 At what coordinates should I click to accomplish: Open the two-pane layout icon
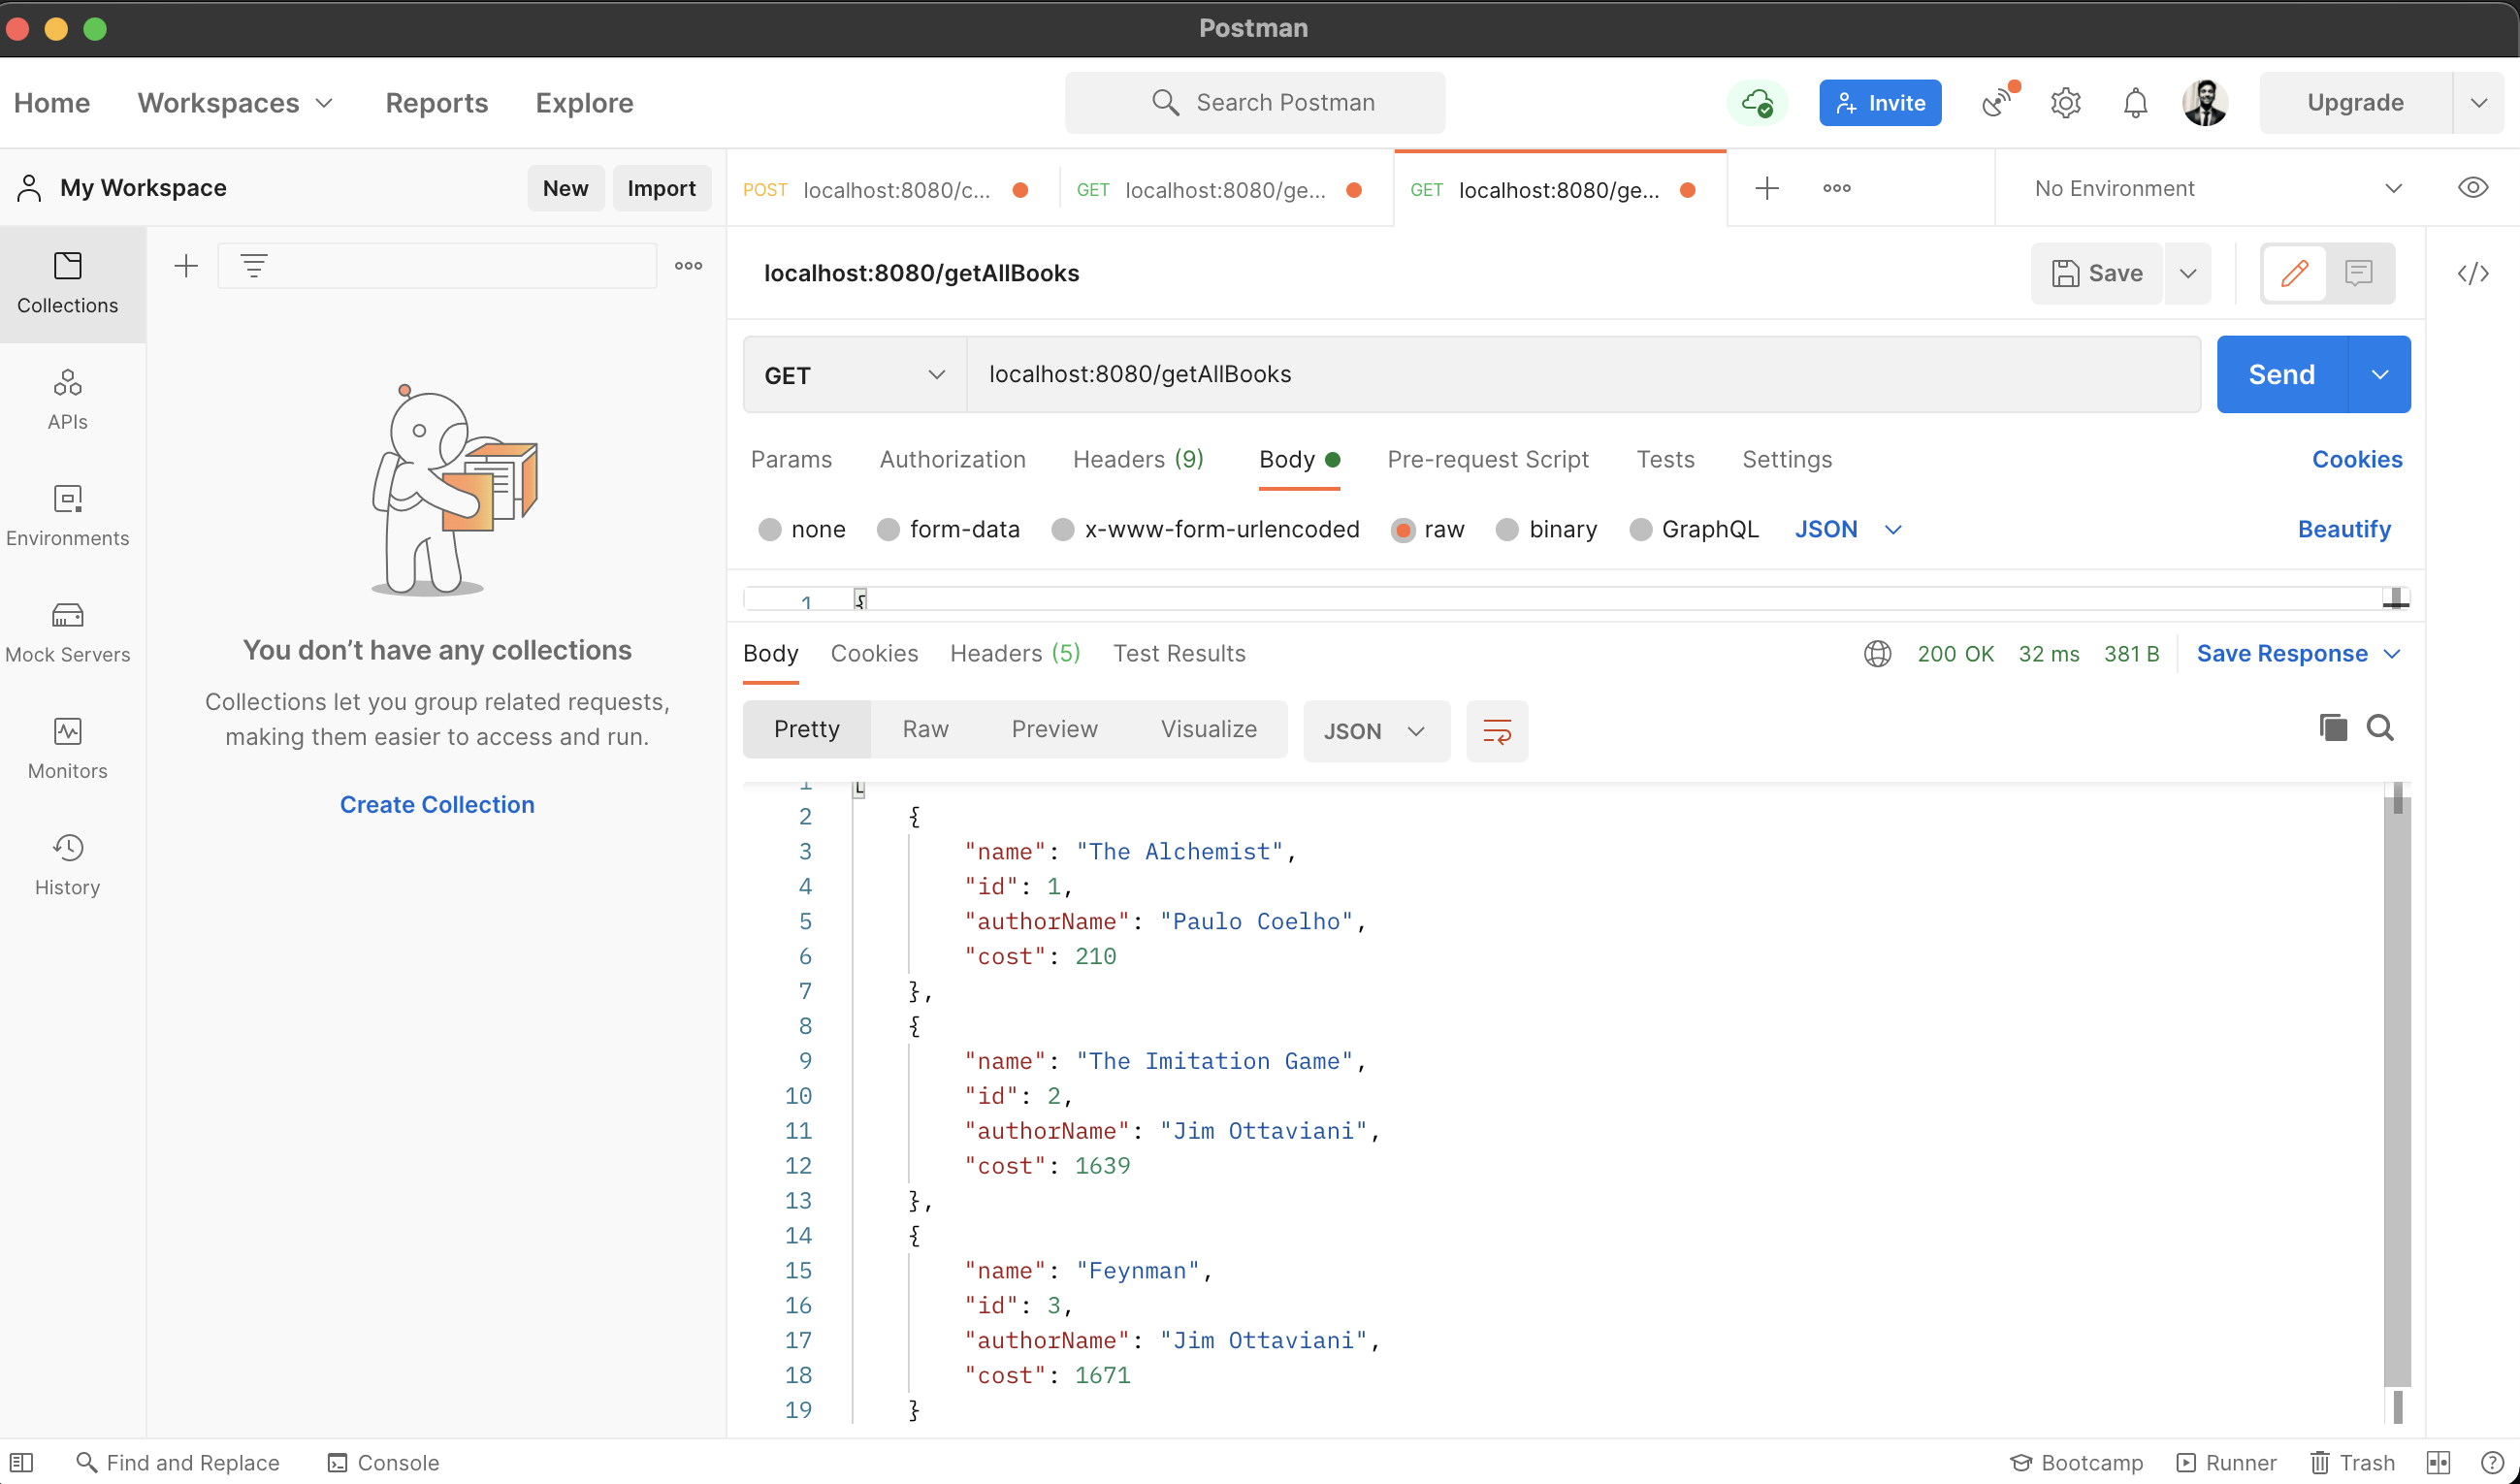(2439, 1463)
